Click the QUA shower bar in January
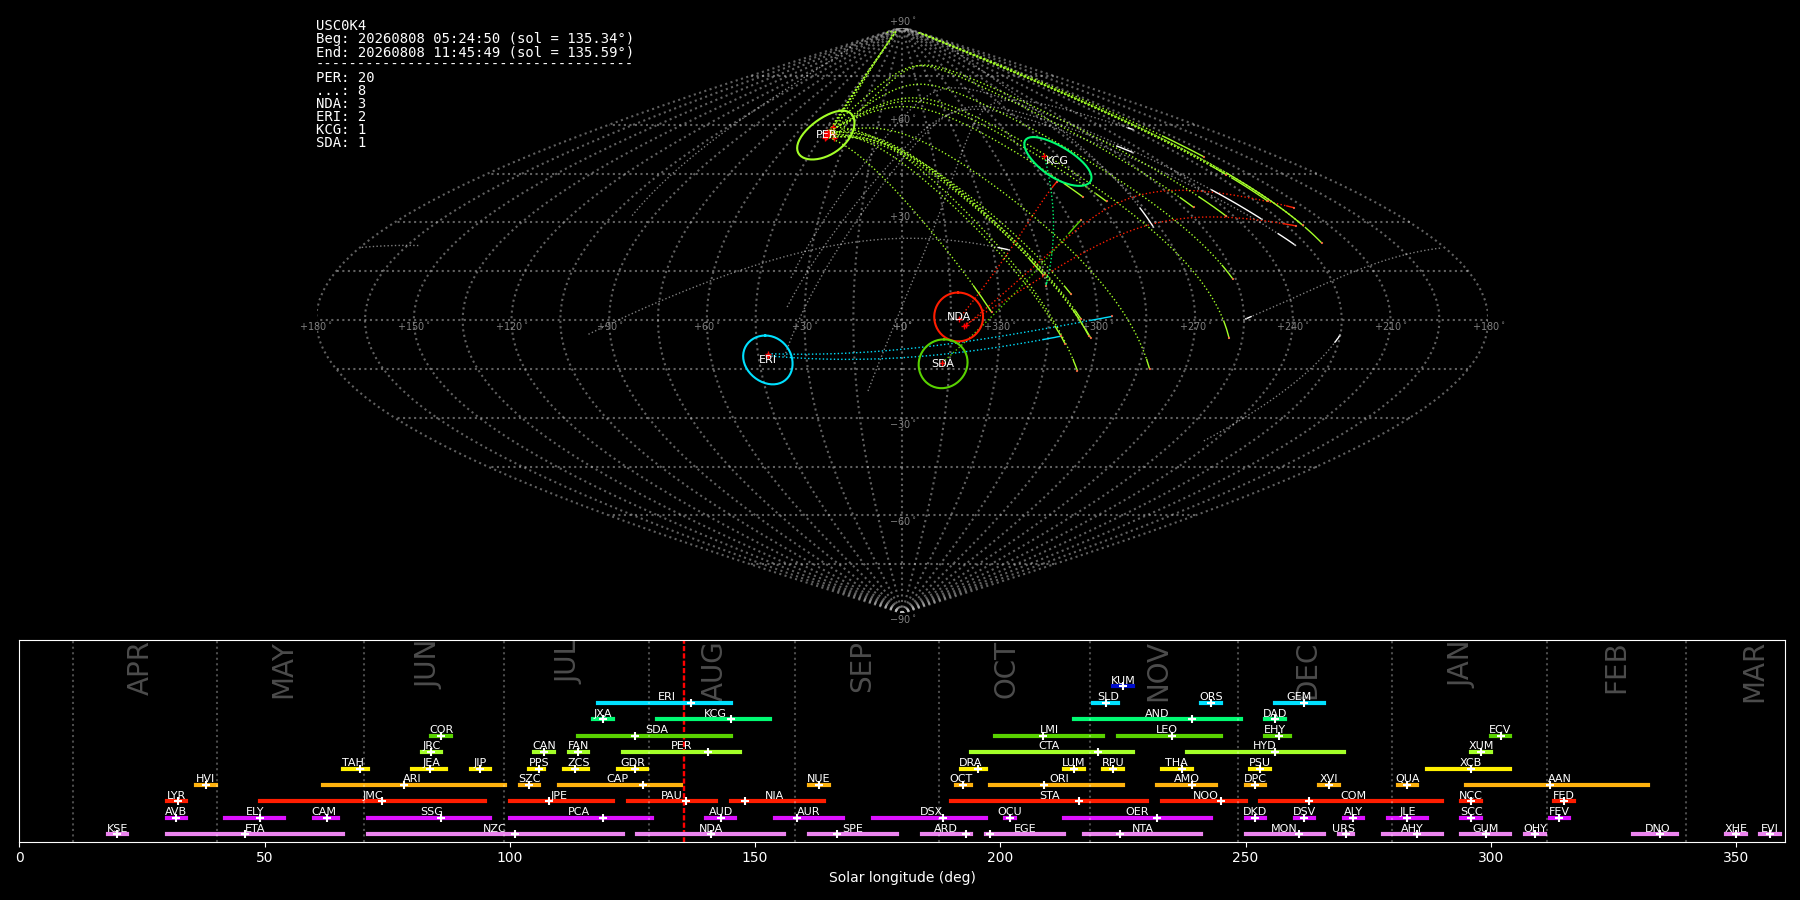Viewport: 1800px width, 900px height. tap(1407, 785)
